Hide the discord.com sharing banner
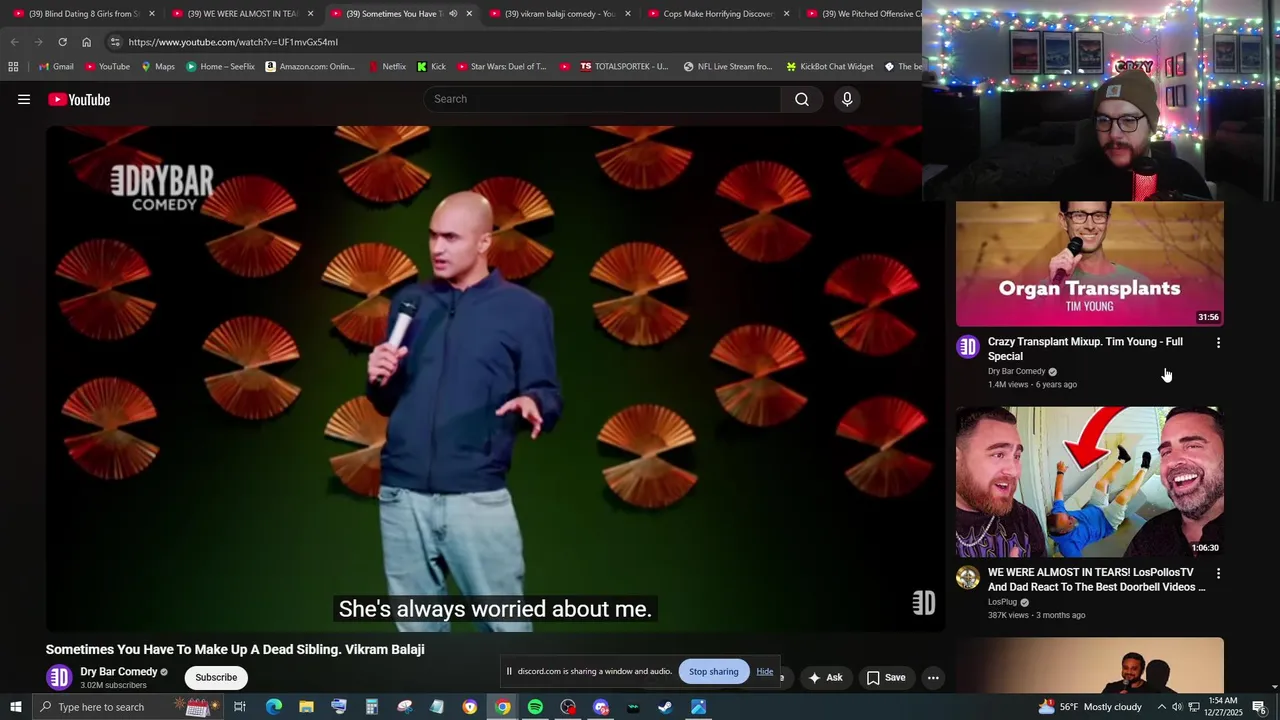 pos(765,671)
